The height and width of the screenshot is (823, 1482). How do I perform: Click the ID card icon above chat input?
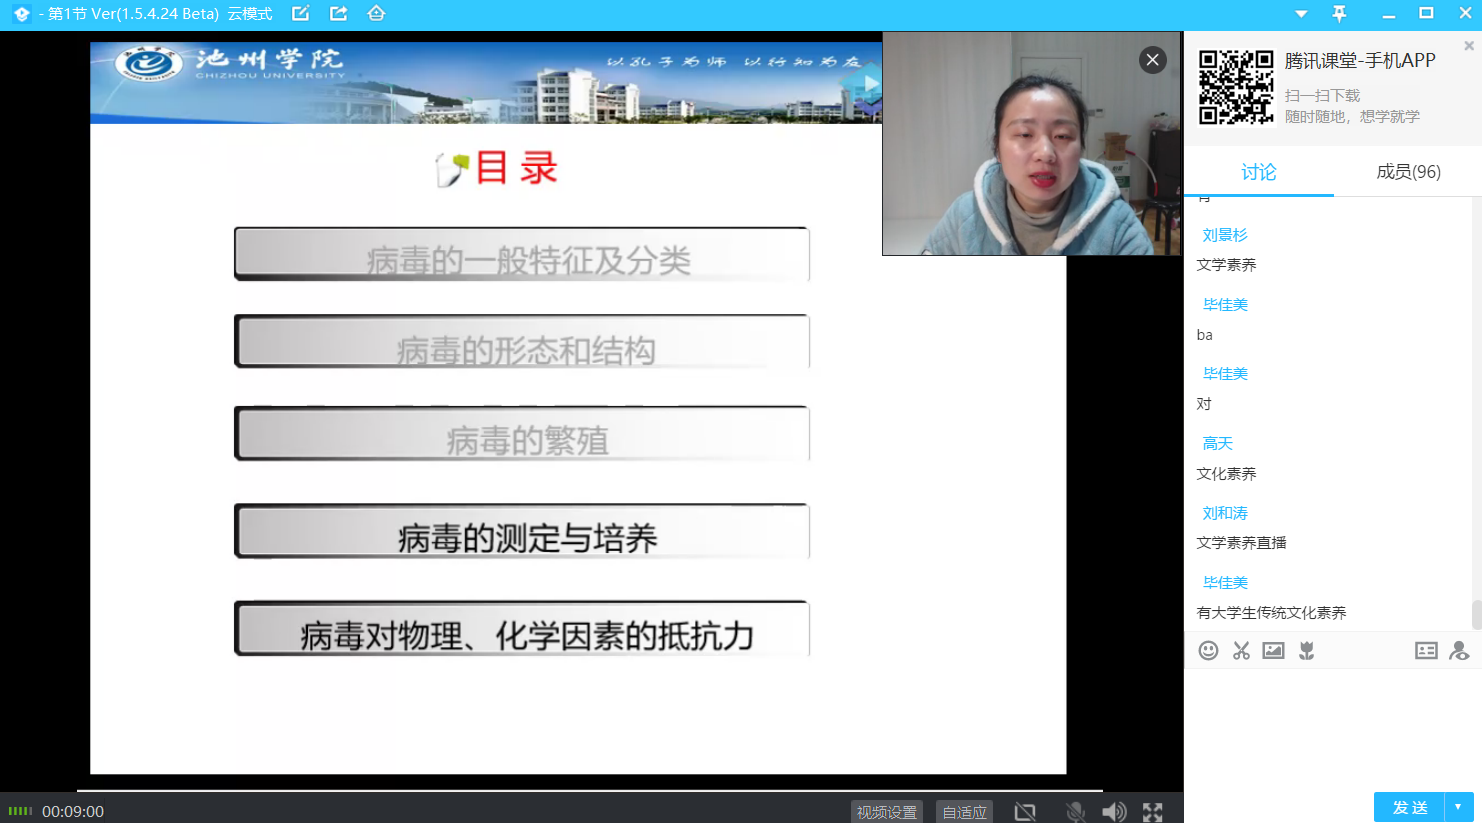coord(1426,651)
